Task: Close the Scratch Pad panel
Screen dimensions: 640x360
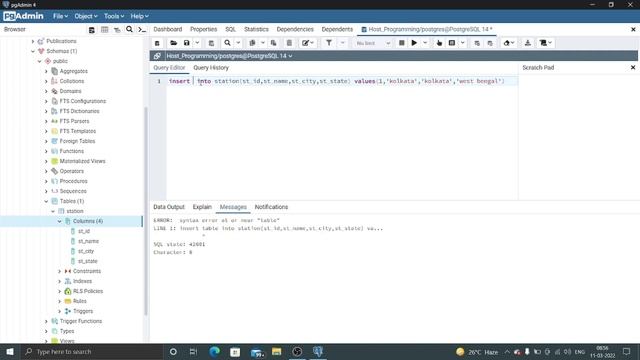Action: [633, 68]
